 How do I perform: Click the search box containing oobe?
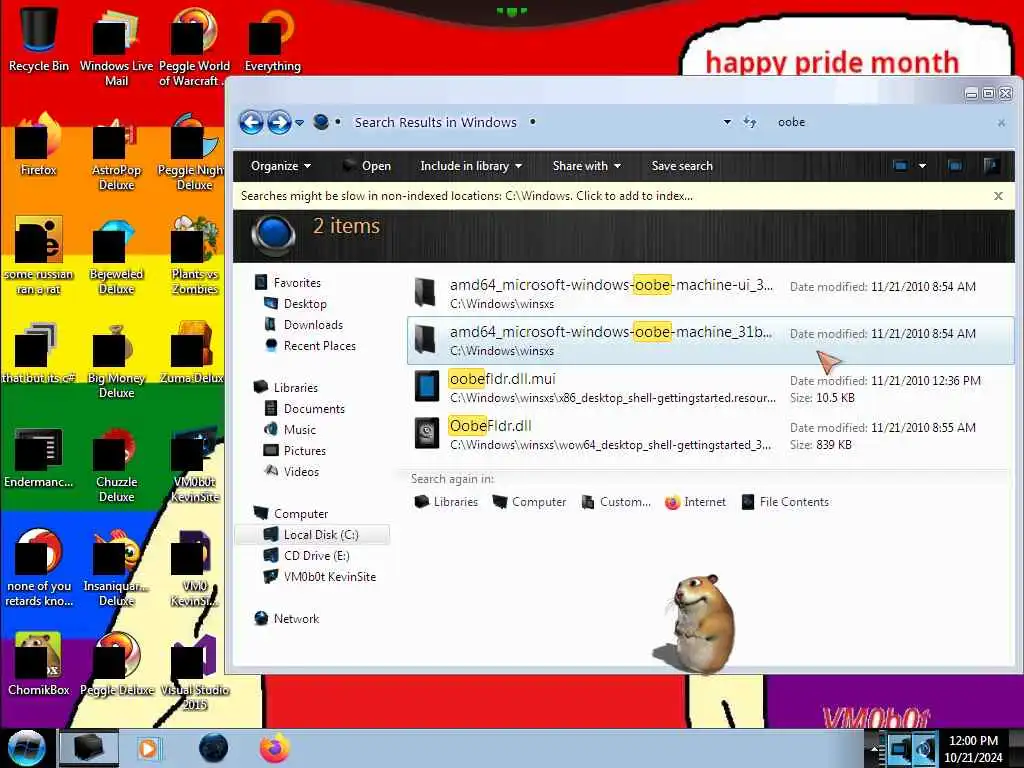pos(882,122)
